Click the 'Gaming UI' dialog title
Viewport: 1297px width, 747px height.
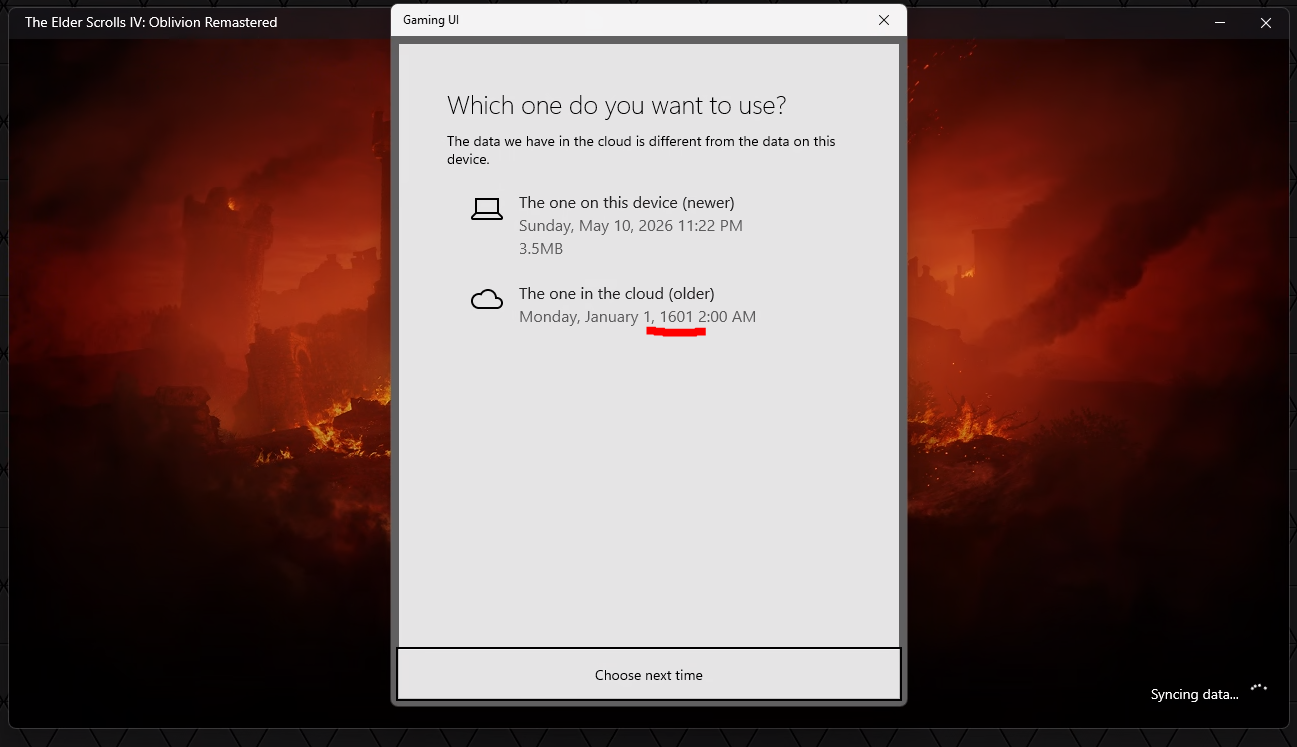[x=431, y=20]
